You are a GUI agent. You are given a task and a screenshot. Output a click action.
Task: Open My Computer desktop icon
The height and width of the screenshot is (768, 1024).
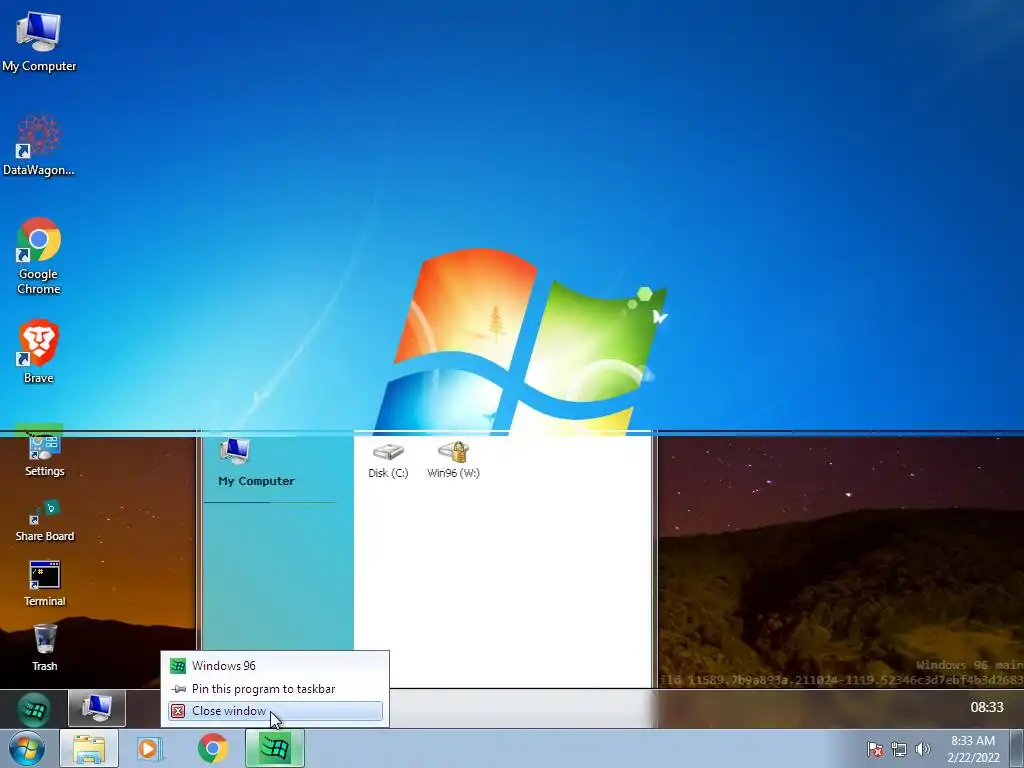click(39, 42)
